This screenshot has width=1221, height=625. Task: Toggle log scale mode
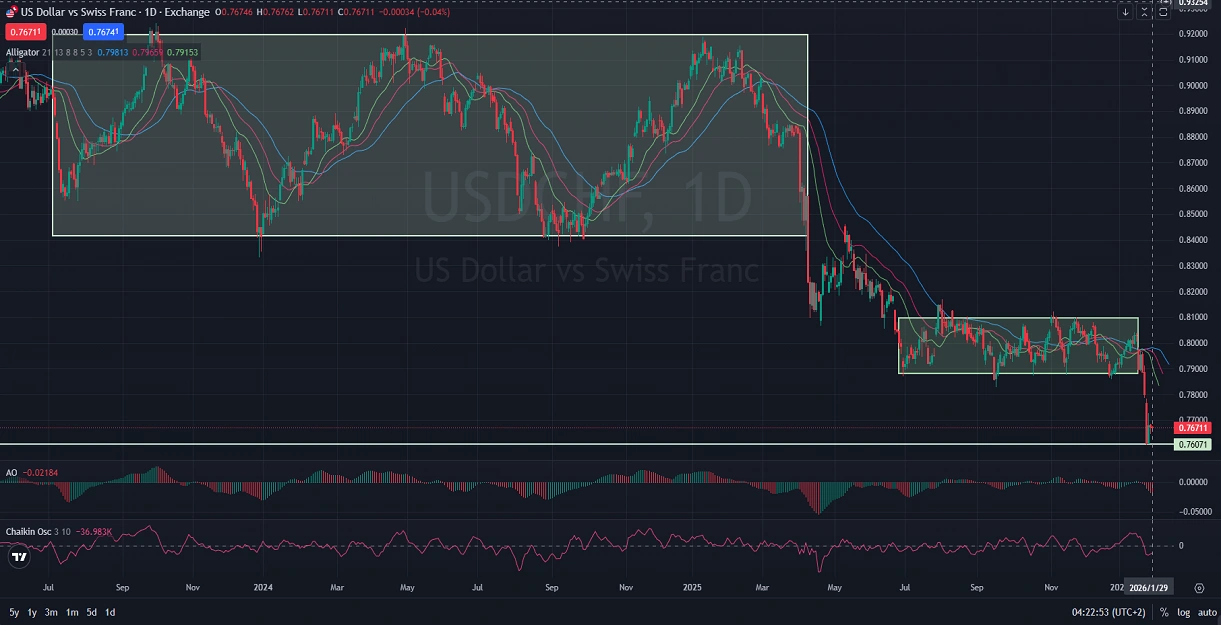point(1184,612)
